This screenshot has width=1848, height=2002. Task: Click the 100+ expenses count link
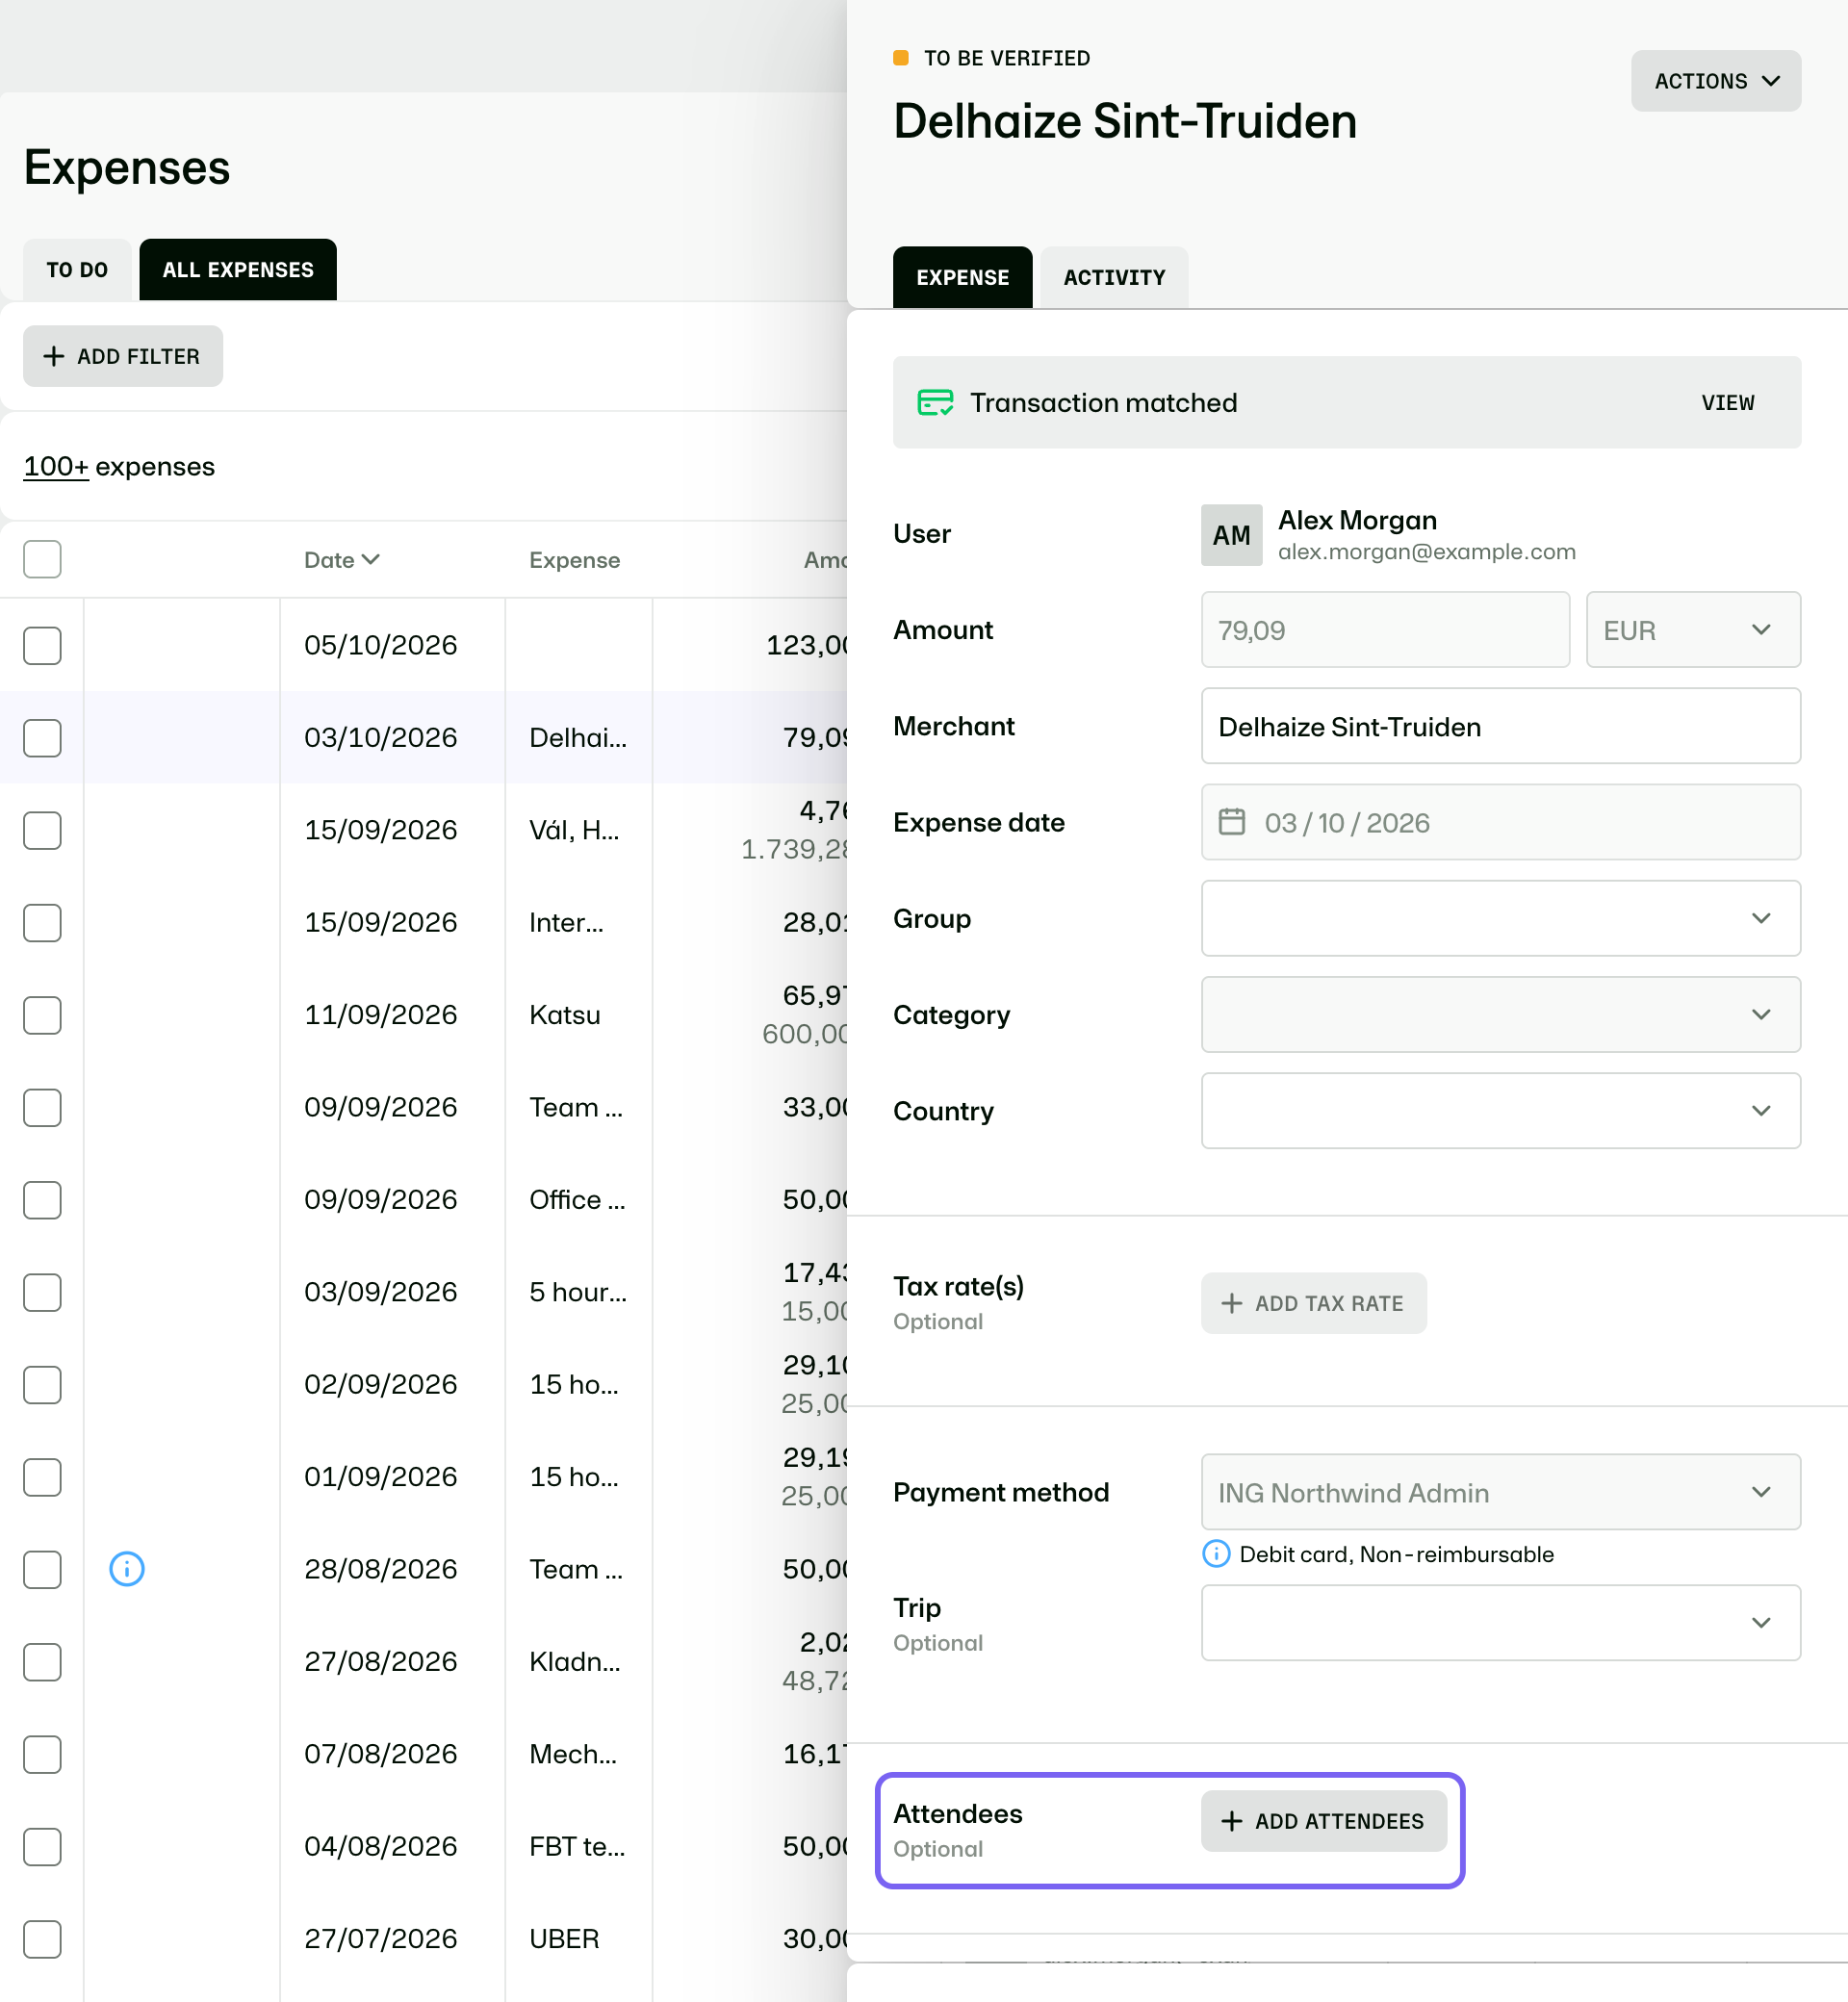(56, 467)
